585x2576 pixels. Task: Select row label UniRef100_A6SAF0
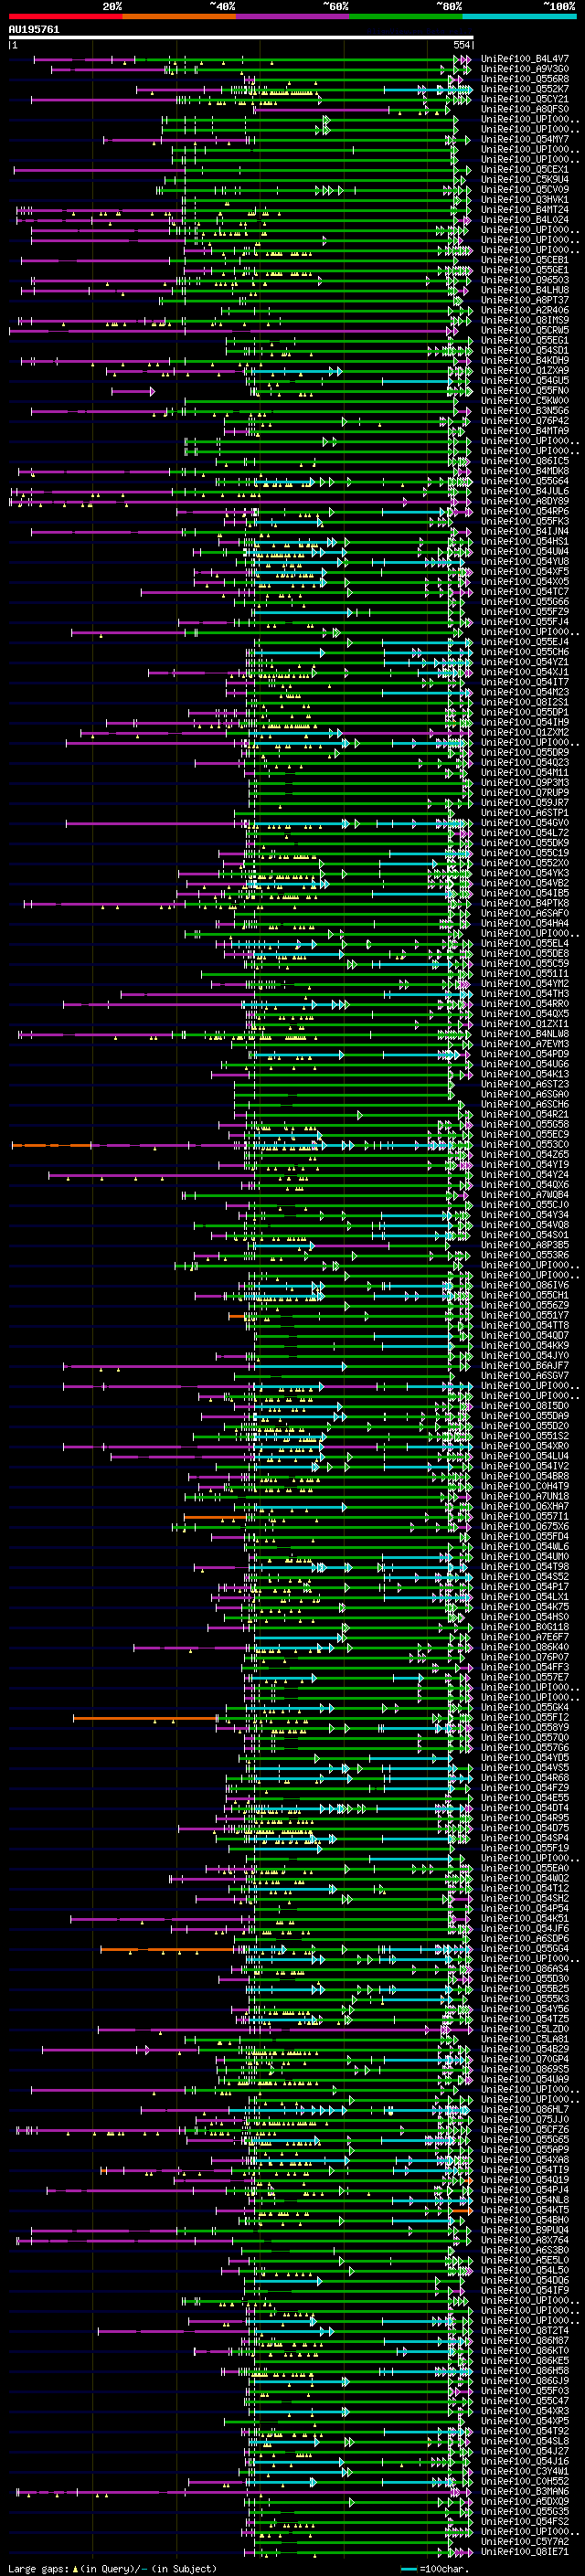tap(525, 913)
